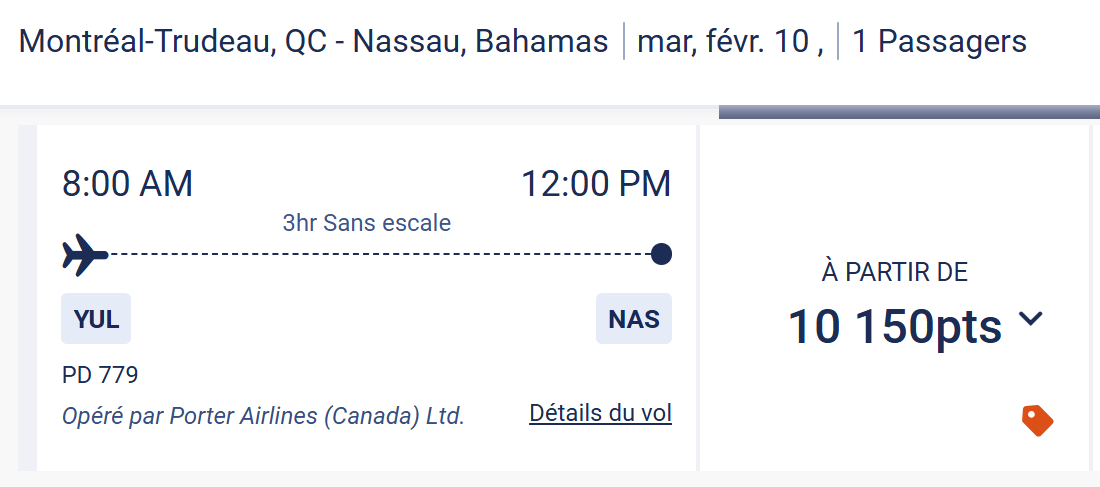The image size is (1100, 487).
Task: Click the airplane departure icon
Action: point(84,255)
